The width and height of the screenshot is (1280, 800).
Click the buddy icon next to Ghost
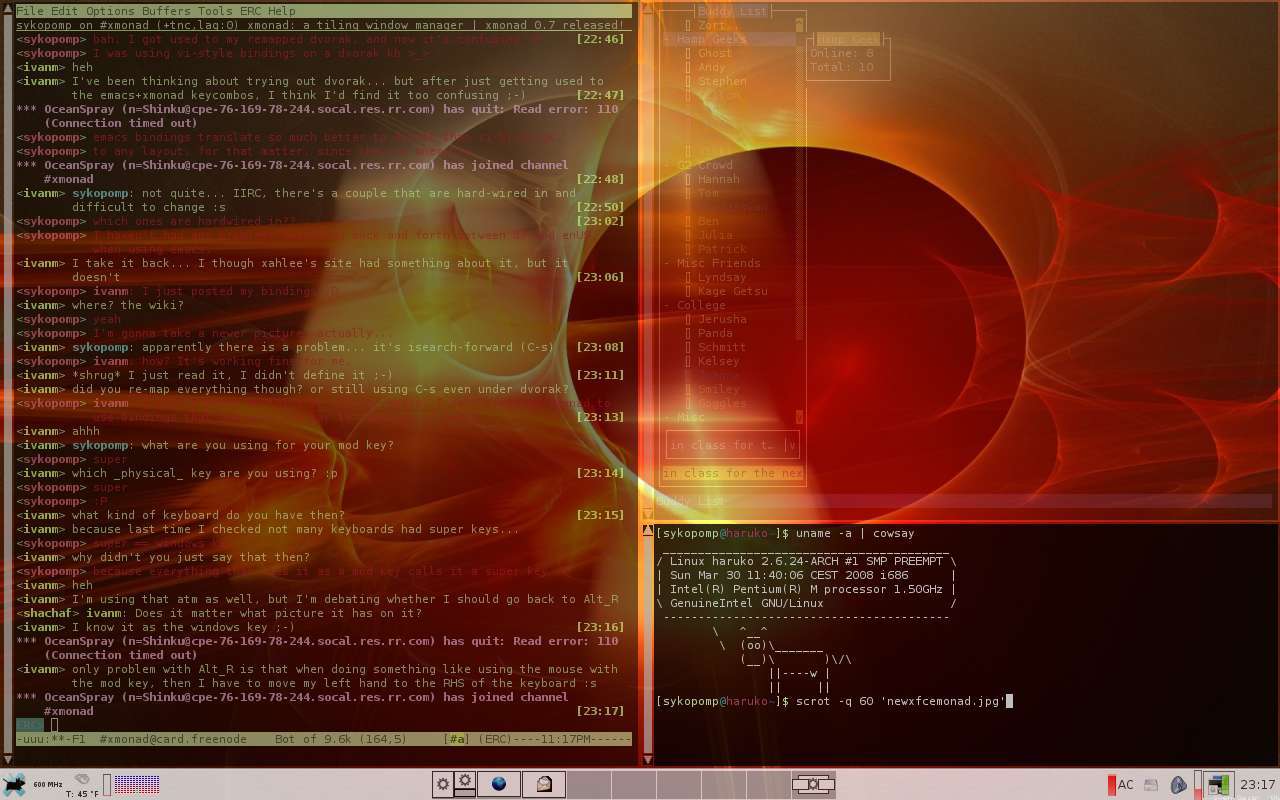pyautogui.click(x=687, y=53)
